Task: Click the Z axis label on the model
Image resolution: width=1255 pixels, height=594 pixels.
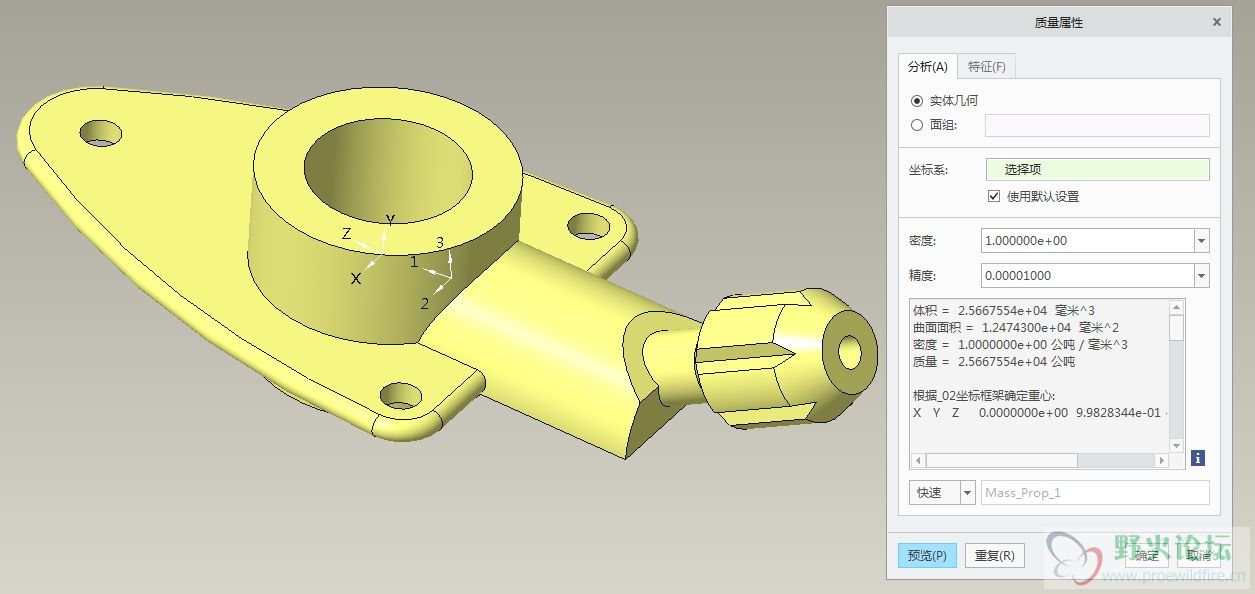Action: 347,233
